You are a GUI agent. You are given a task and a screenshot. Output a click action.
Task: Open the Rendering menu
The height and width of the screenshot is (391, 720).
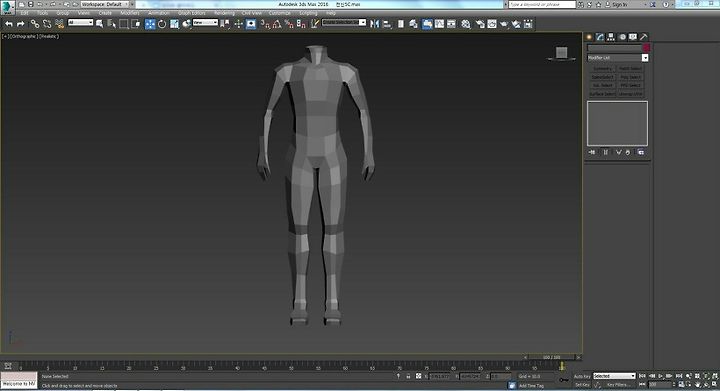tap(225, 13)
